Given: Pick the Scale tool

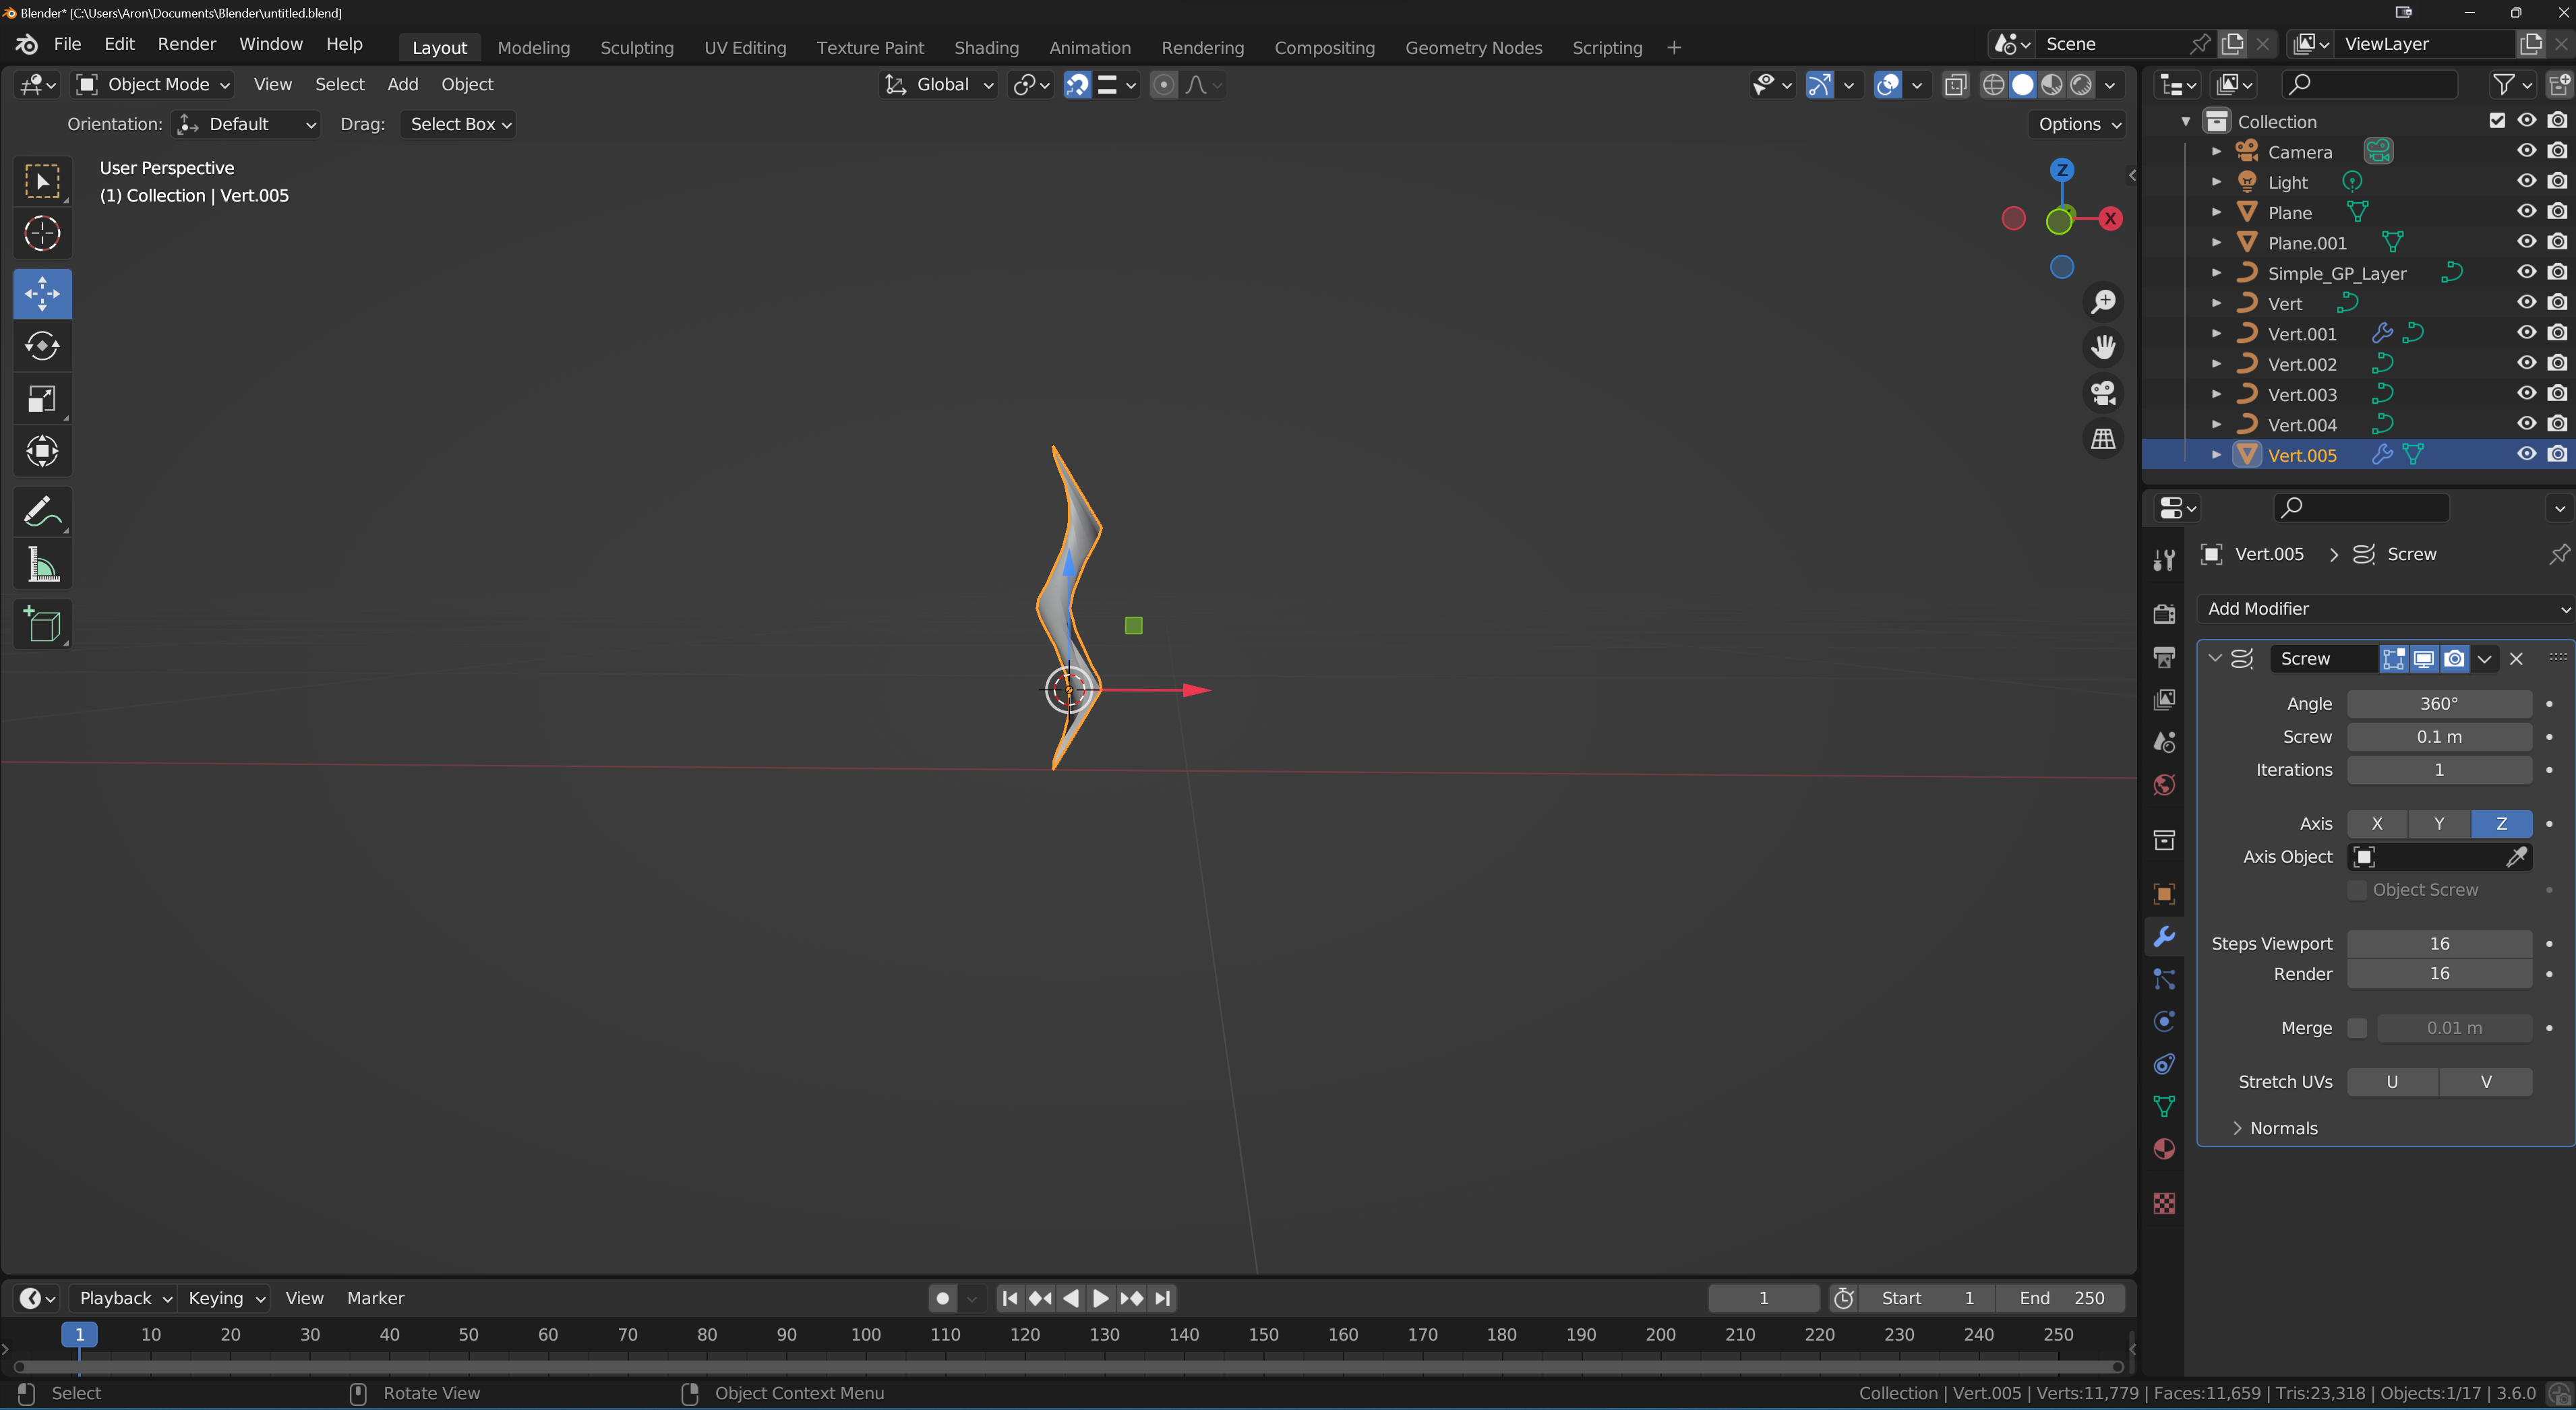Looking at the screenshot, I should (x=42, y=399).
